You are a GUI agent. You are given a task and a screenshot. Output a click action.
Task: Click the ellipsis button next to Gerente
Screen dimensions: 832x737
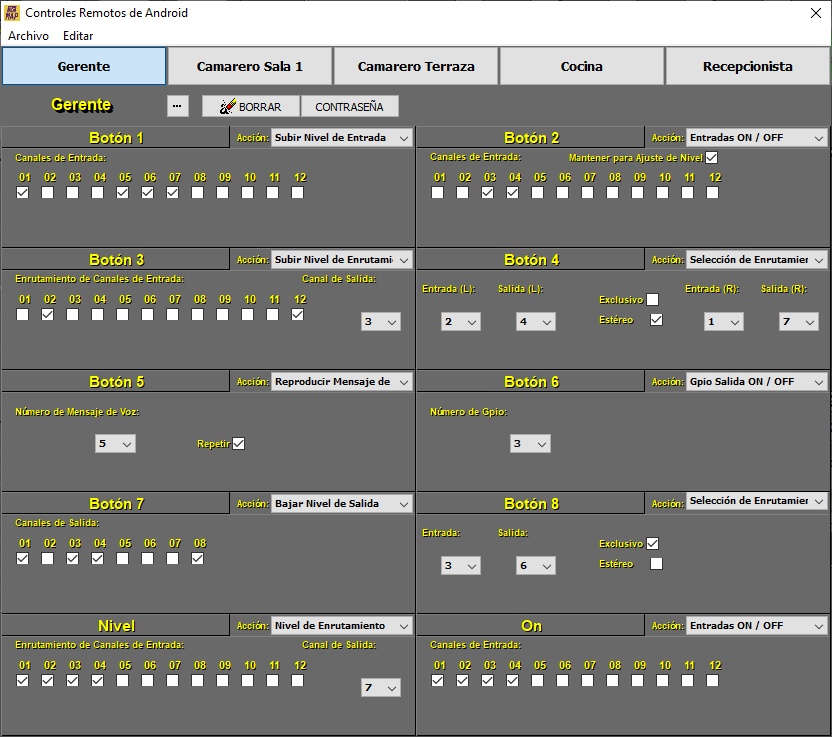point(177,106)
